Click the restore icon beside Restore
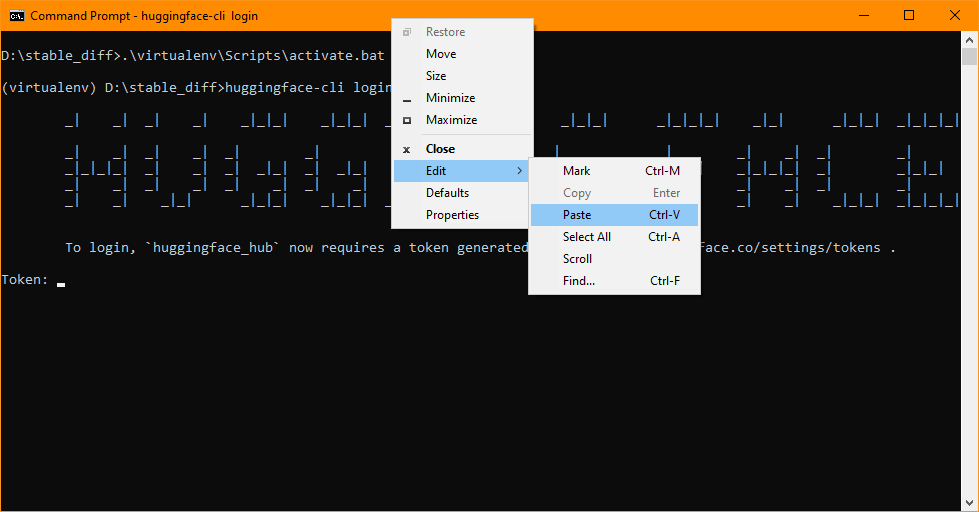979x512 pixels. (407, 32)
